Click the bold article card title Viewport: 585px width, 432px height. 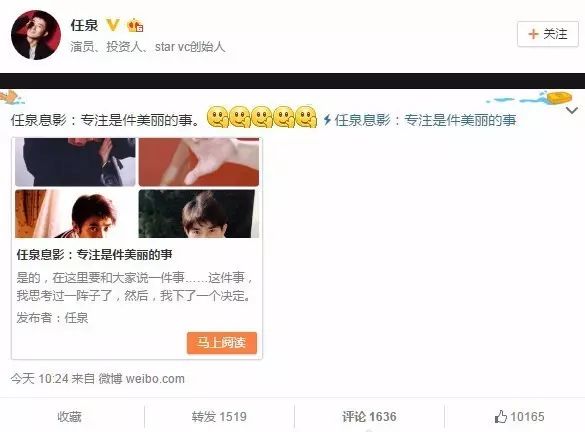click(x=94, y=255)
